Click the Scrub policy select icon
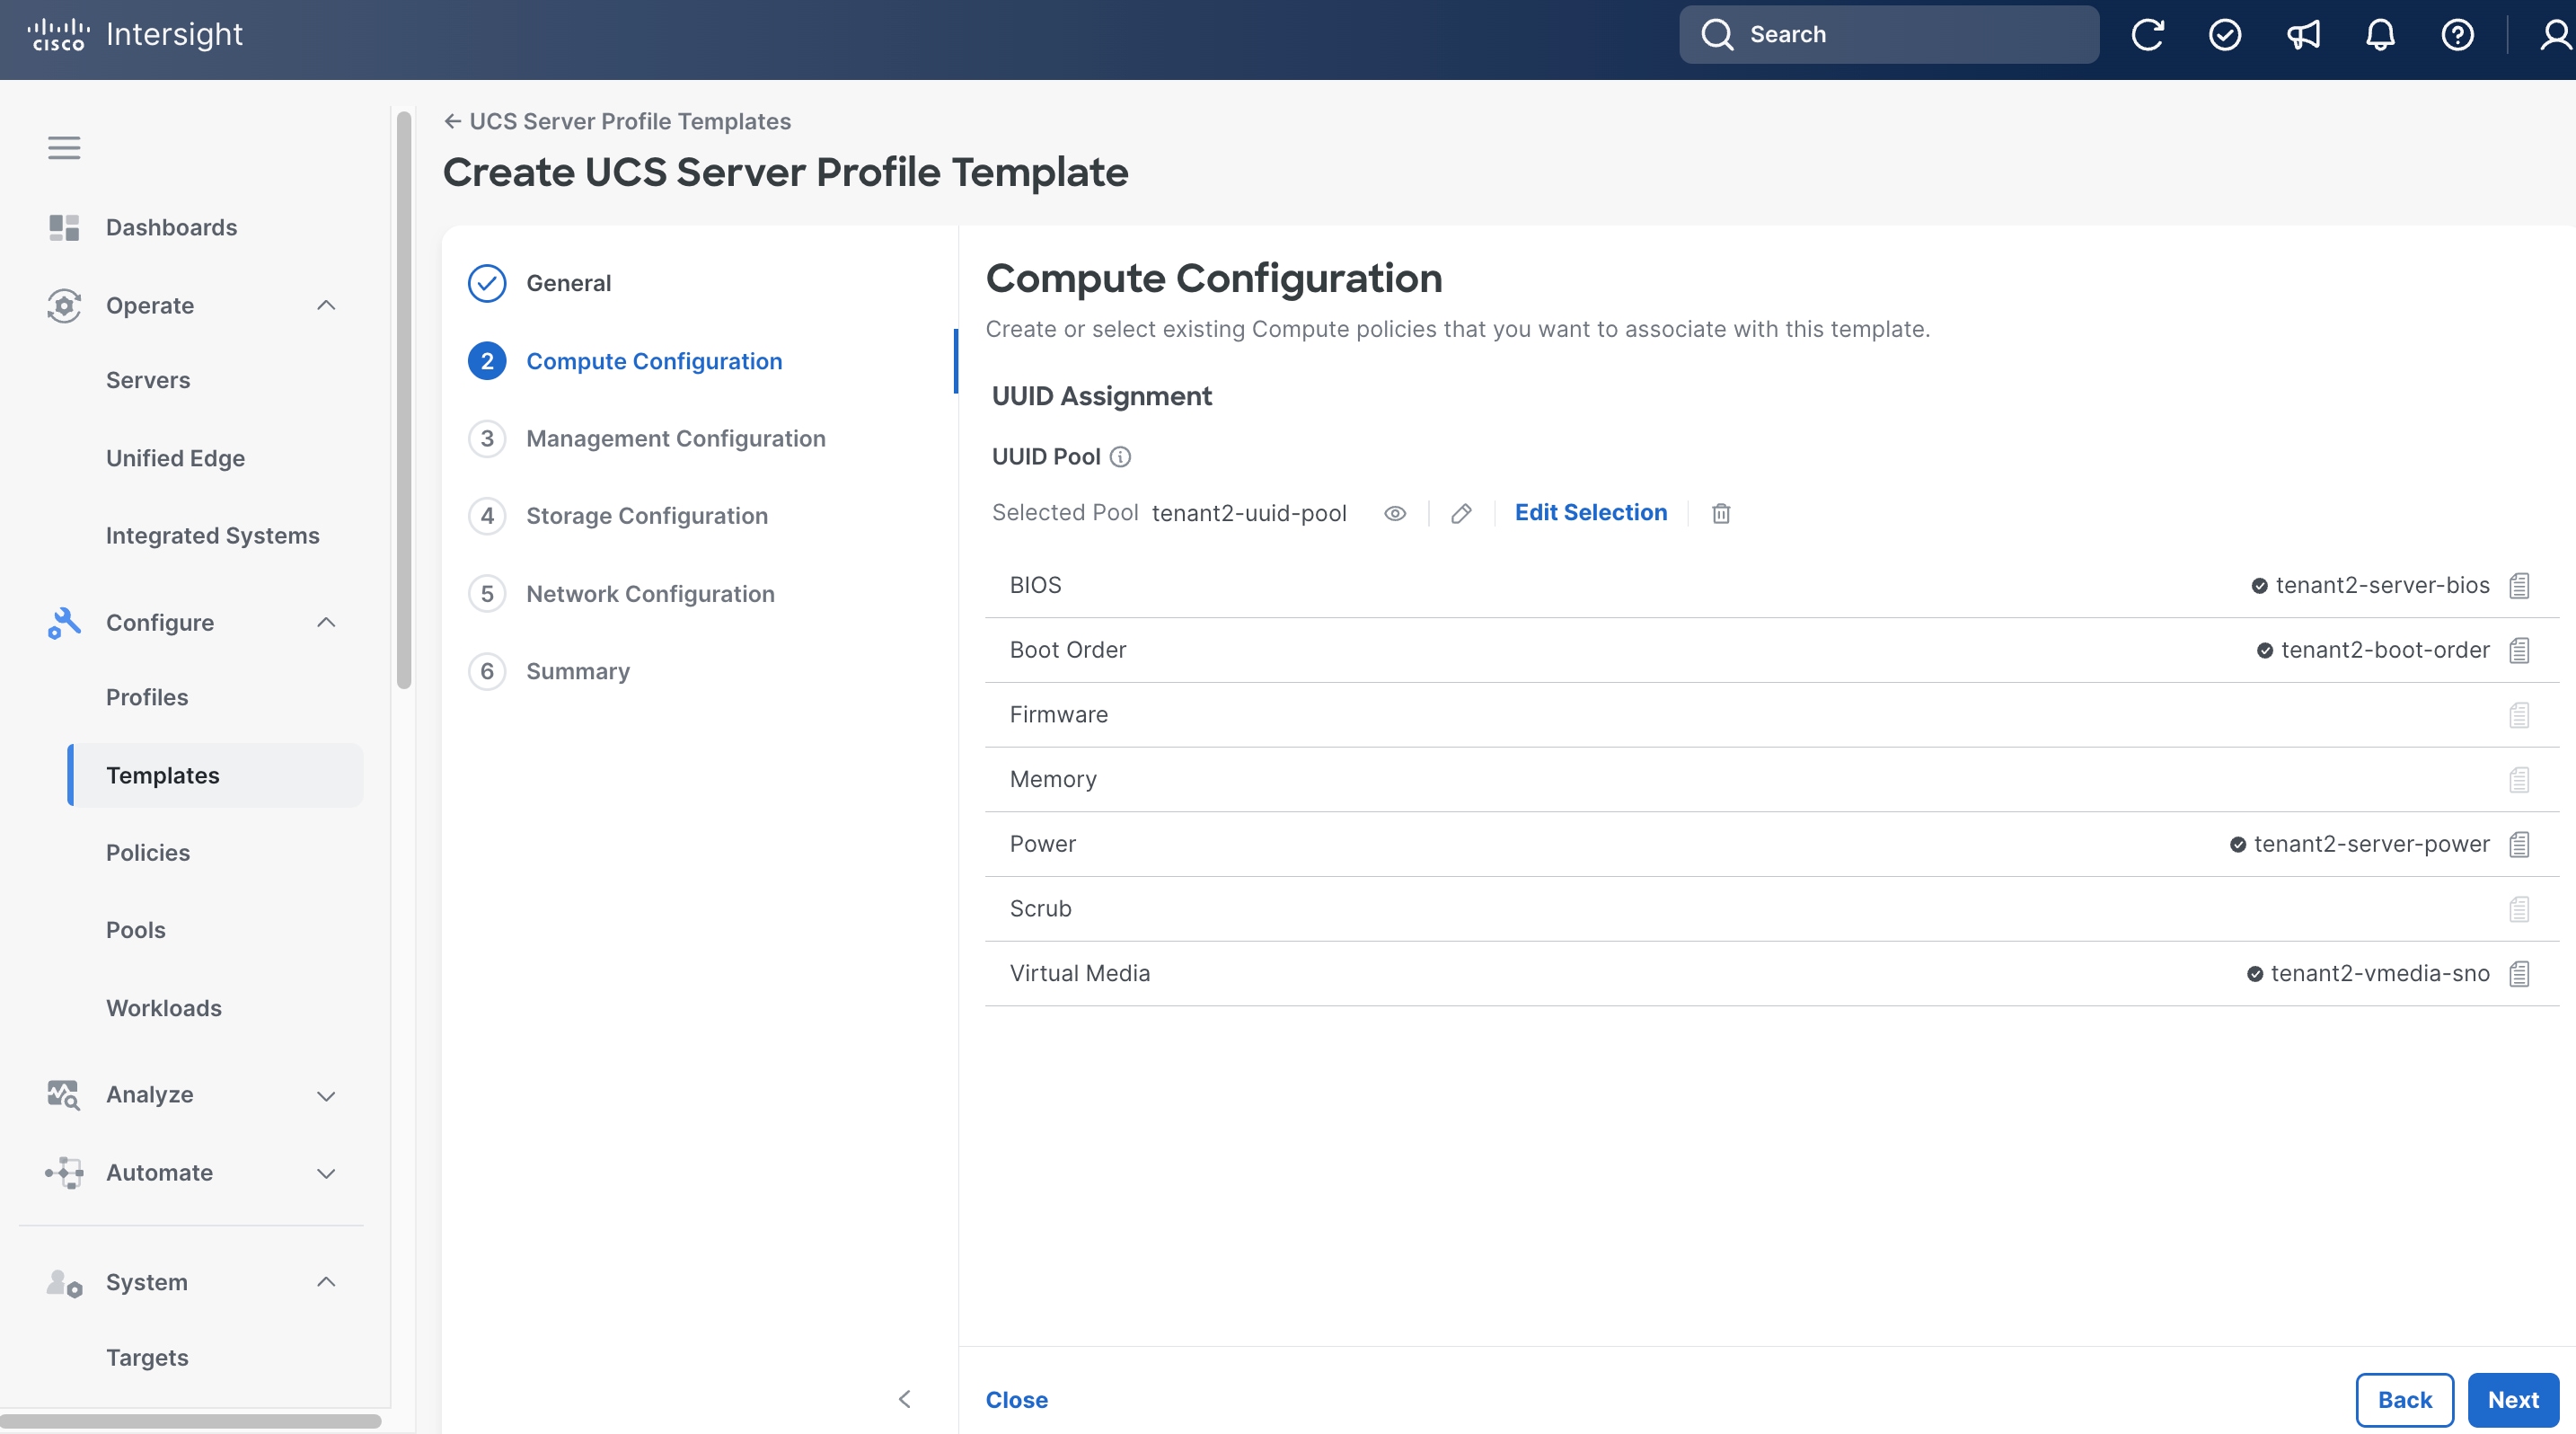Viewport: 2576px width, 1434px height. [2519, 909]
